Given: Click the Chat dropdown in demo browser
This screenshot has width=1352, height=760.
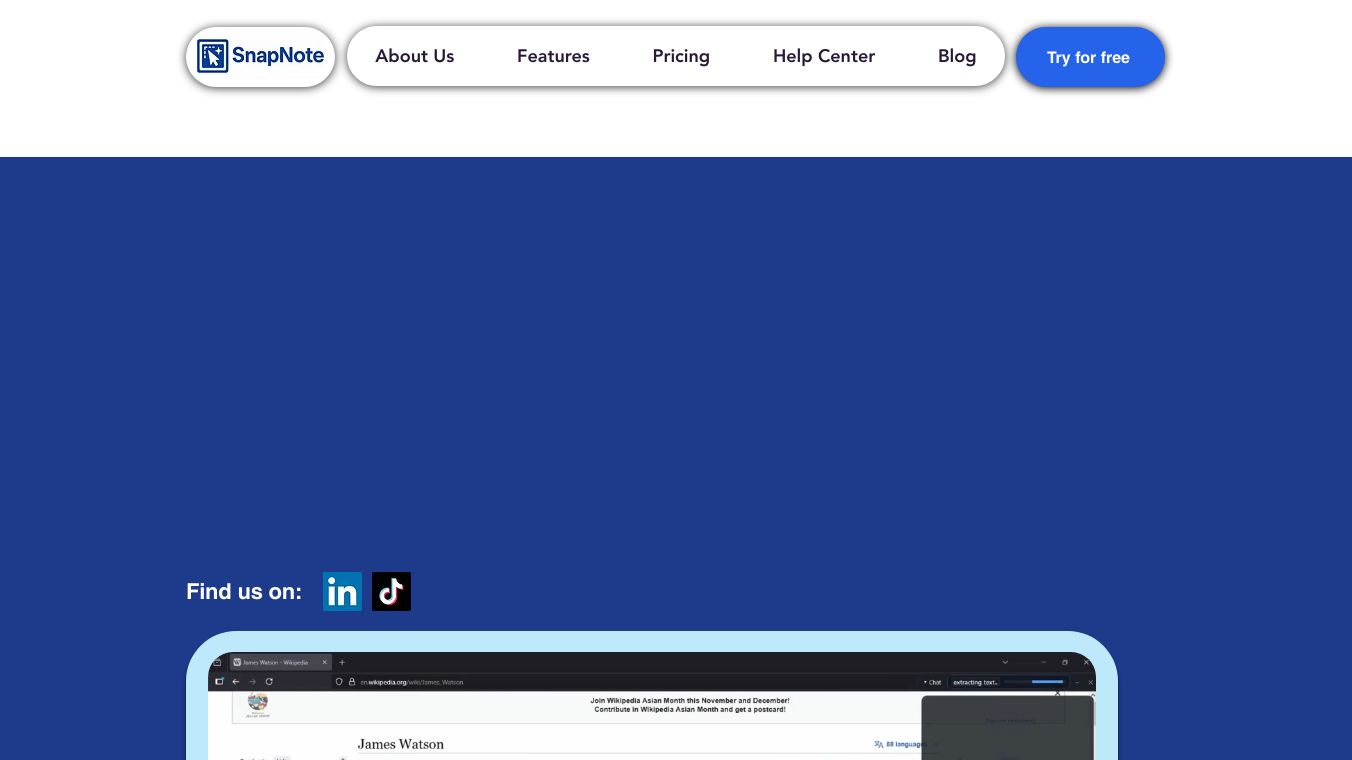Looking at the screenshot, I should coord(932,682).
